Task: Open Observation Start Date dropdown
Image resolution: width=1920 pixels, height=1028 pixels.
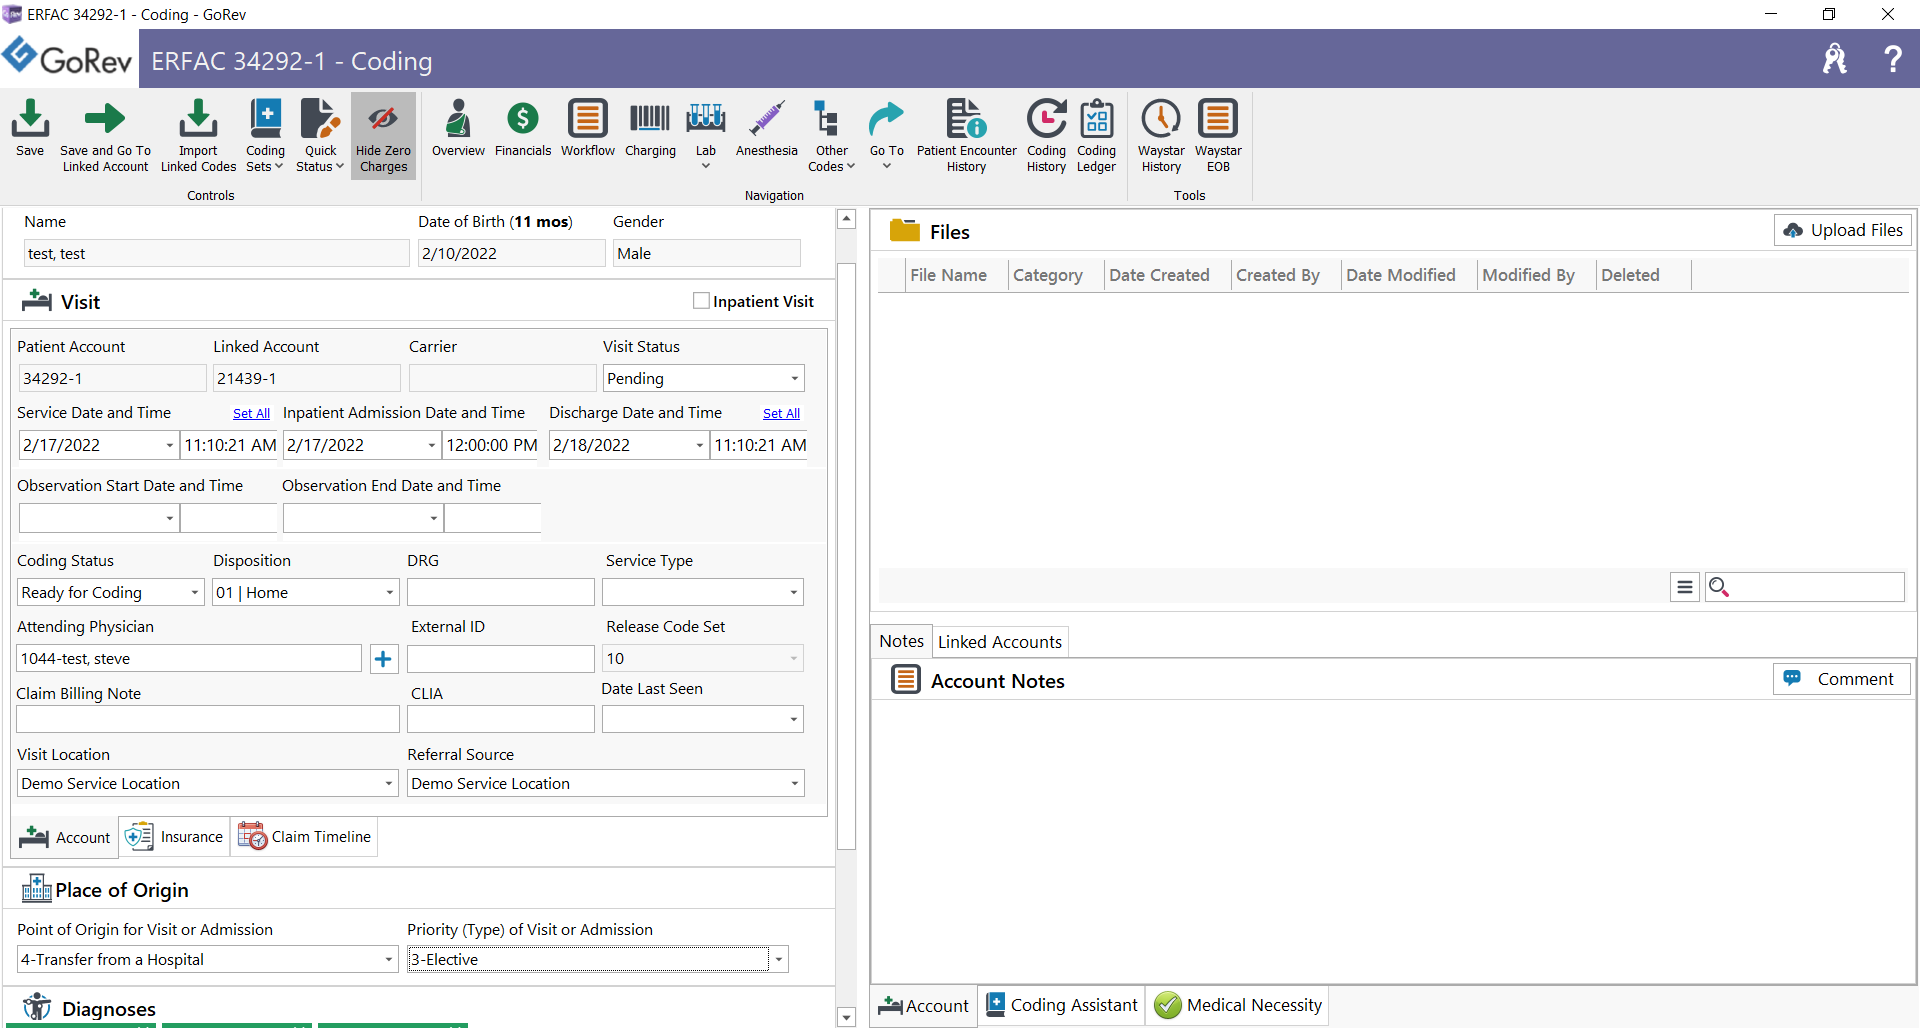Action: coord(169,518)
